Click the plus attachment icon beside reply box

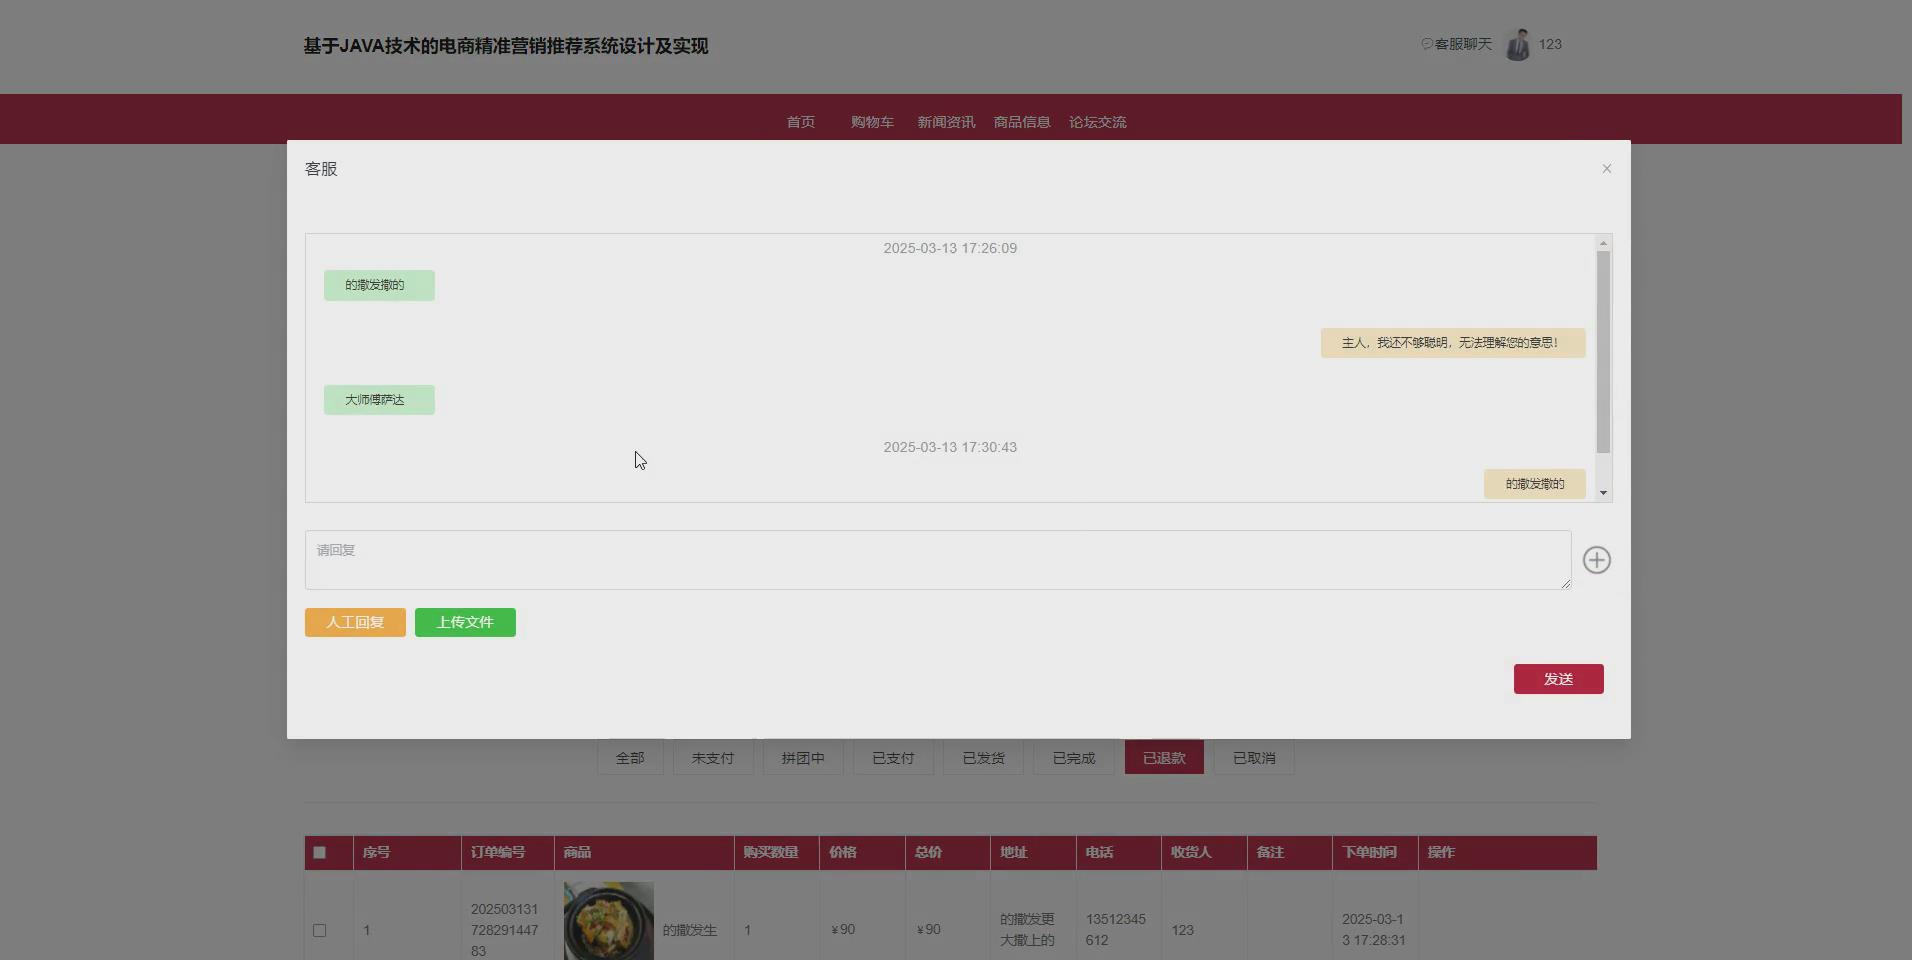[x=1596, y=560]
